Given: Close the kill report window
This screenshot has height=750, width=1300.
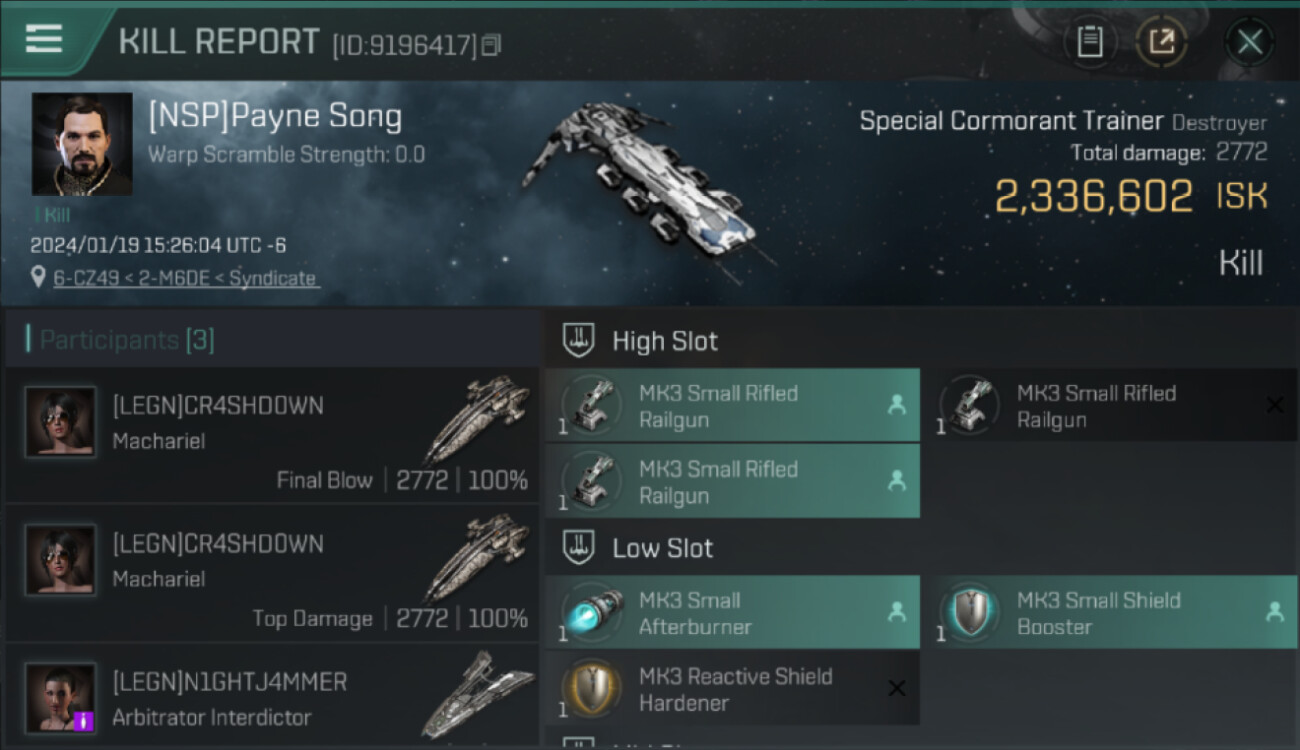Looking at the screenshot, I should (1249, 42).
